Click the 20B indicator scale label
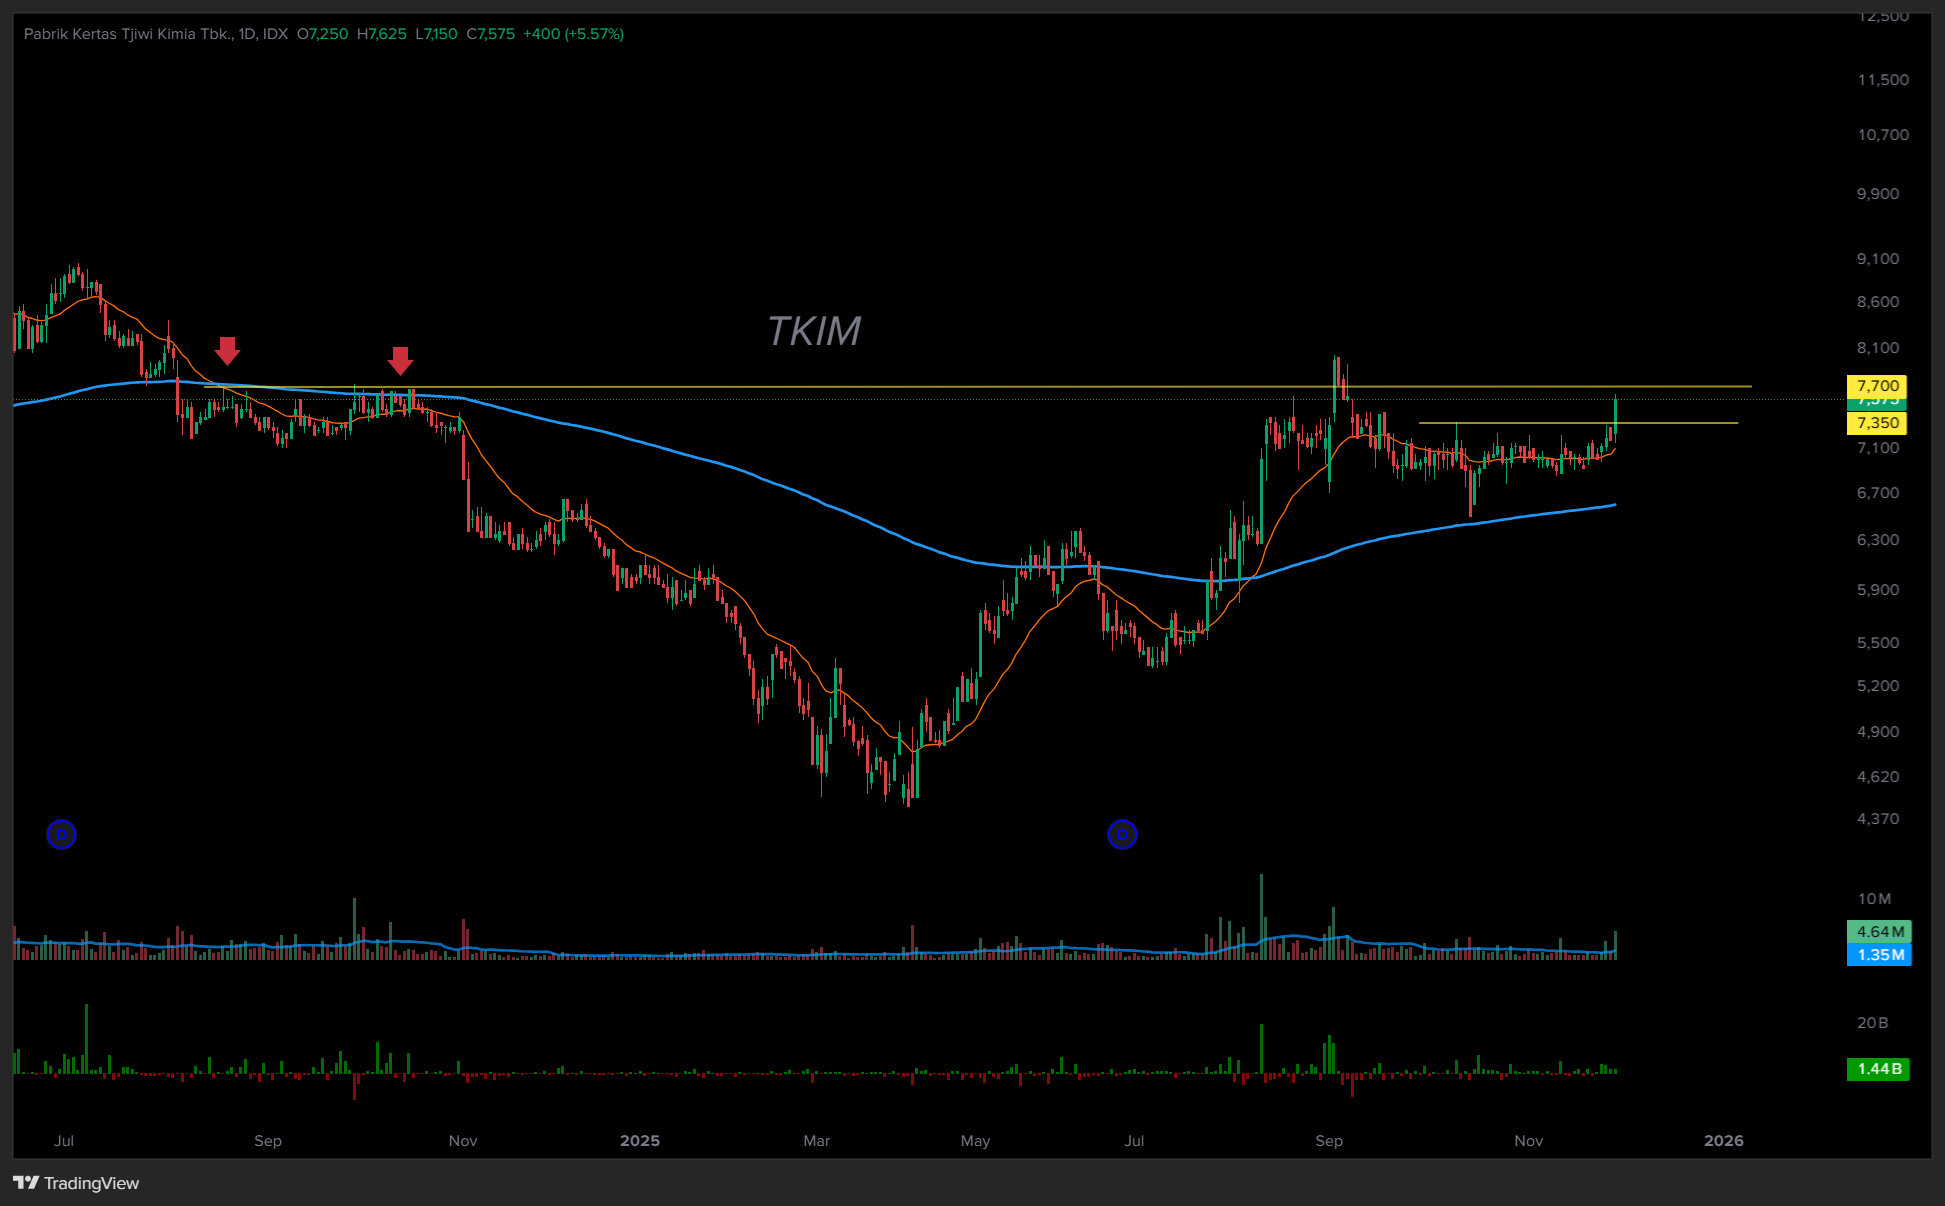Viewport: 1945px width, 1206px height. pyautogui.click(x=1872, y=1023)
